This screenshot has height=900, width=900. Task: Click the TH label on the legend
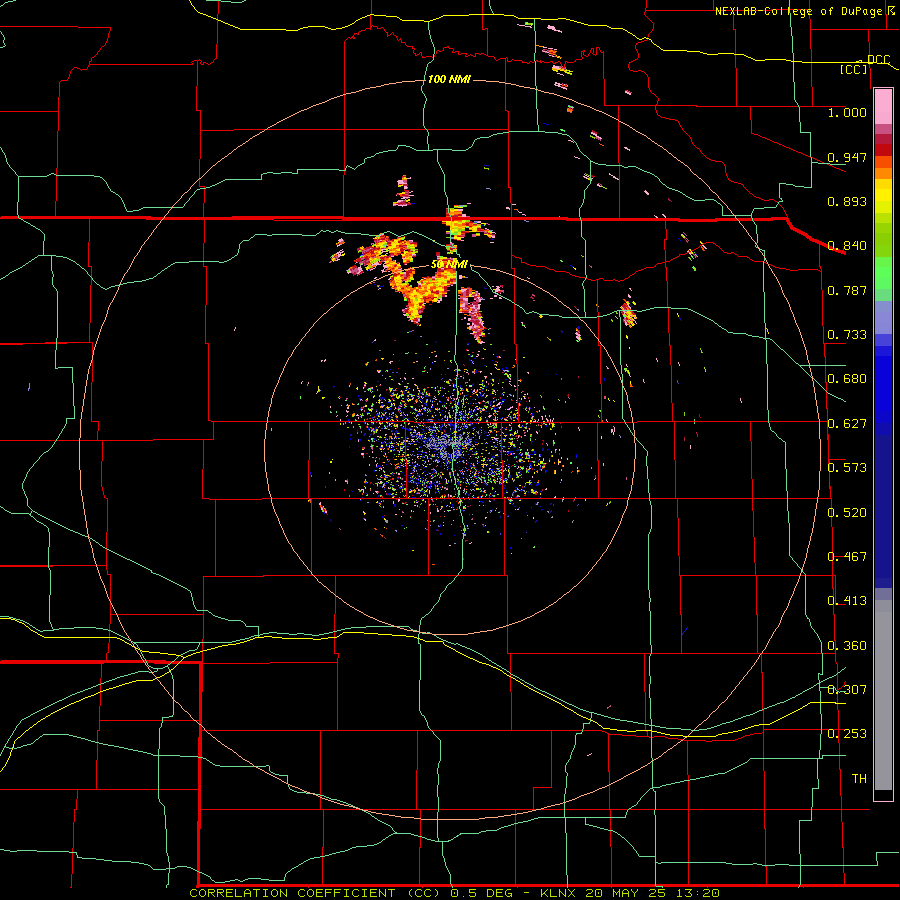tap(859, 779)
